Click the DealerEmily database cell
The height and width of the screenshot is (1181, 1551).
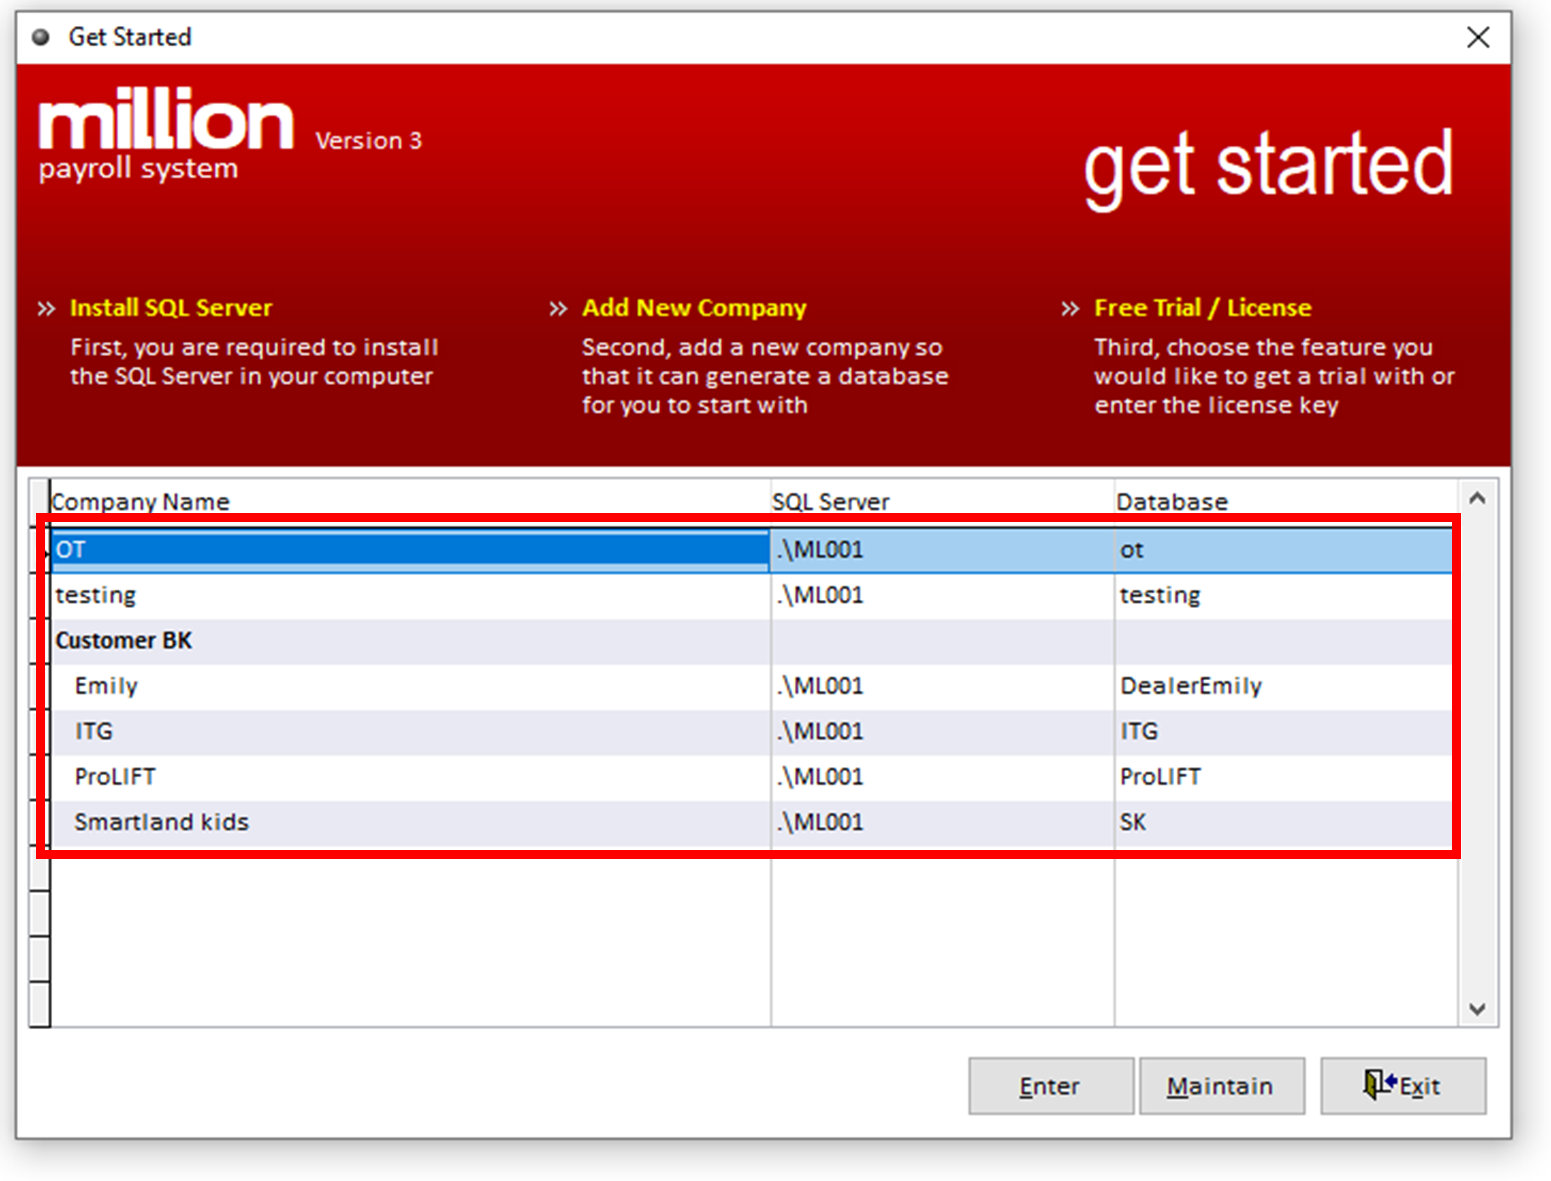pyautogui.click(x=1284, y=687)
